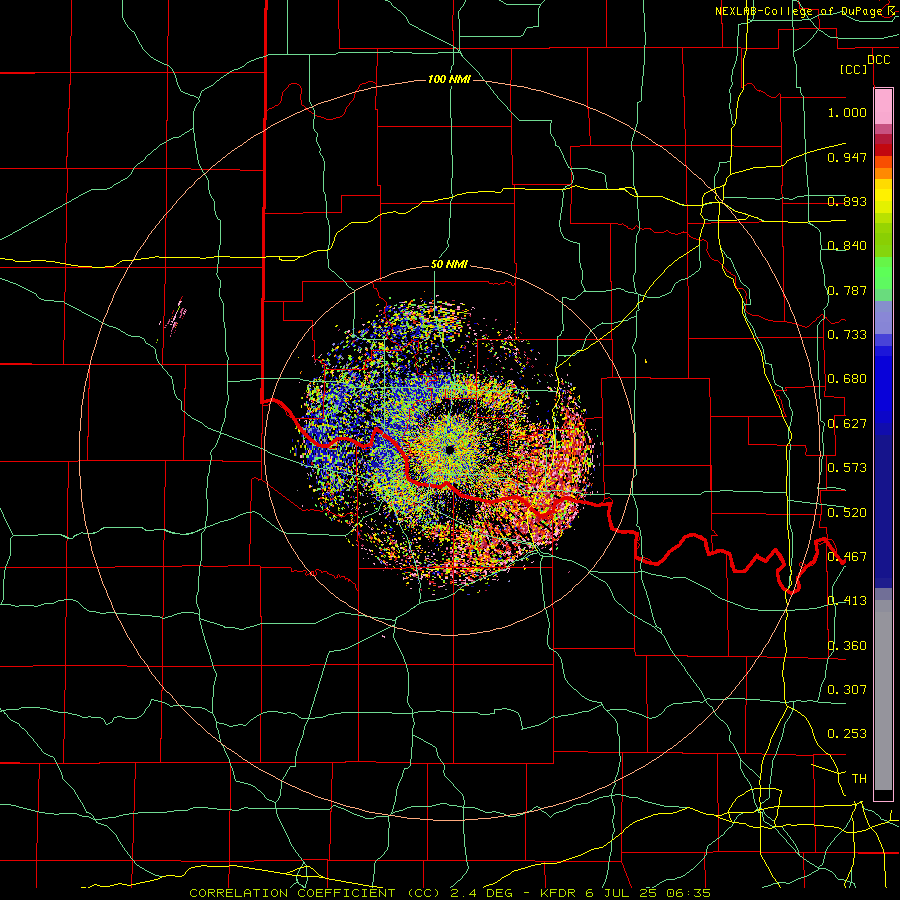Click the [CC] units label
Image resolution: width=900 pixels, height=900 pixels.
coord(854,69)
